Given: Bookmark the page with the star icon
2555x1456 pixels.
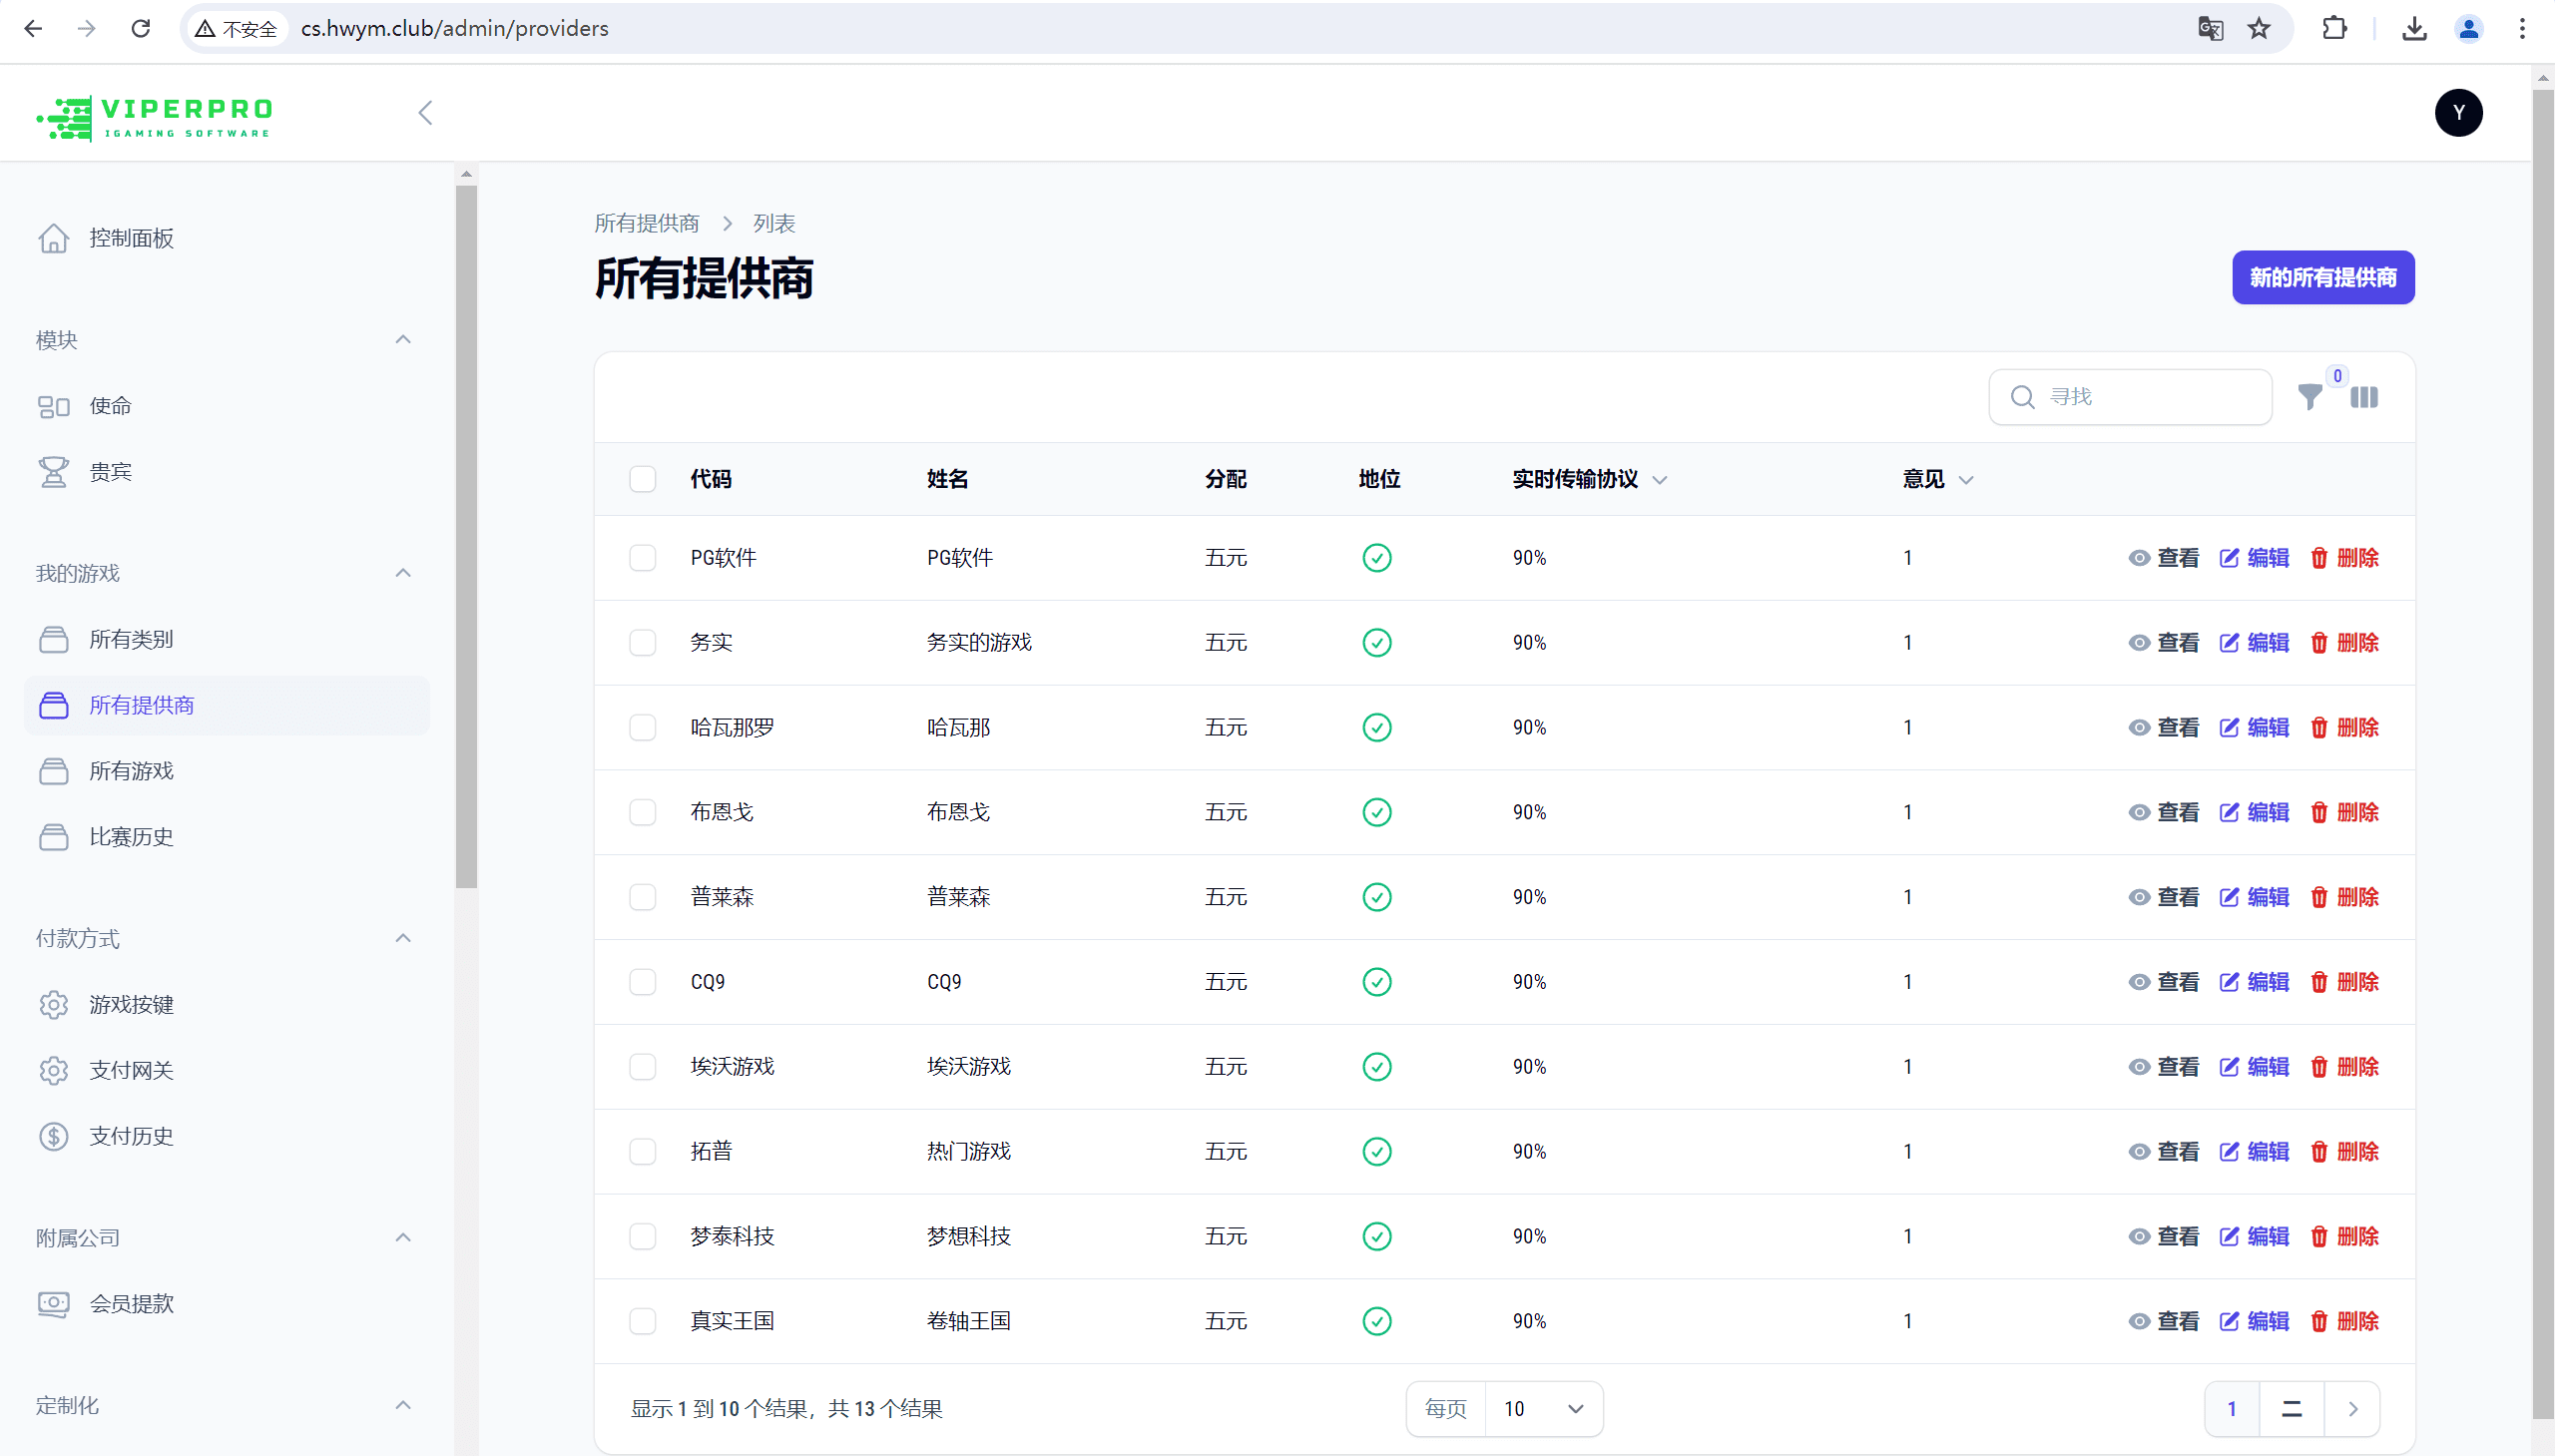Looking at the screenshot, I should point(2259,28).
